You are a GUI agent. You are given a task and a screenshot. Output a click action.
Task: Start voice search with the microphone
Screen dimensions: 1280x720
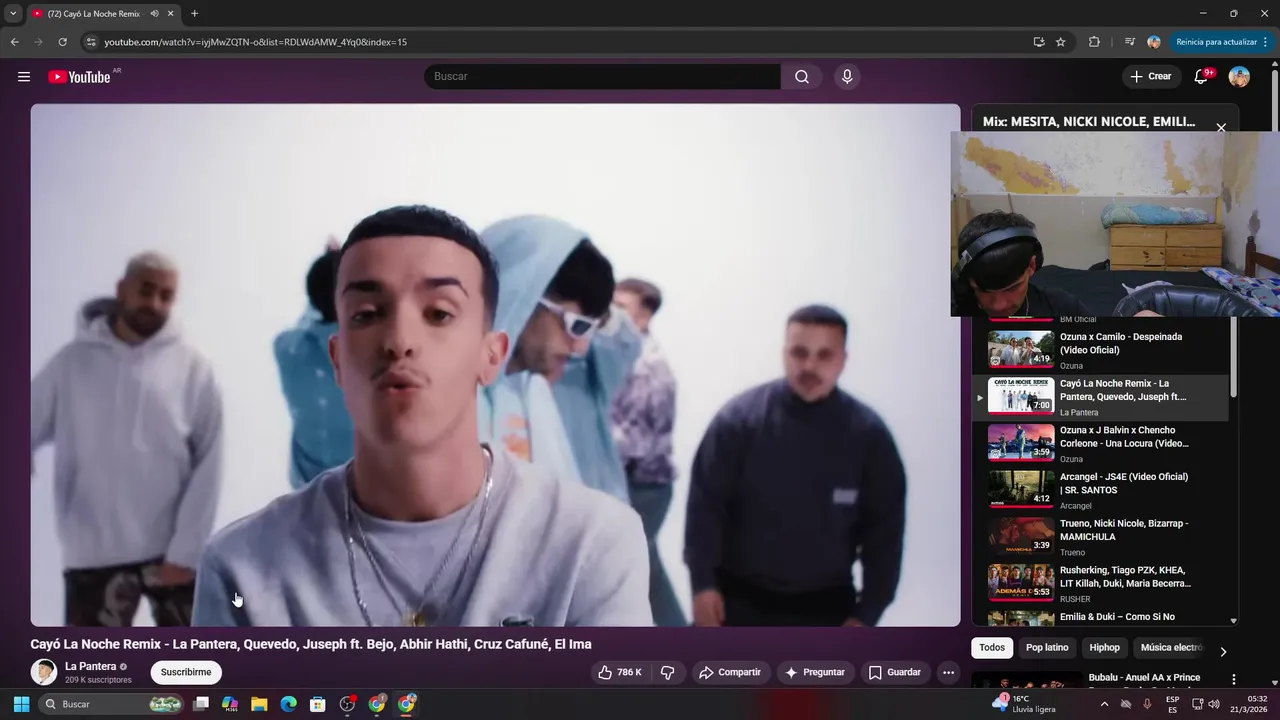pyautogui.click(x=847, y=77)
